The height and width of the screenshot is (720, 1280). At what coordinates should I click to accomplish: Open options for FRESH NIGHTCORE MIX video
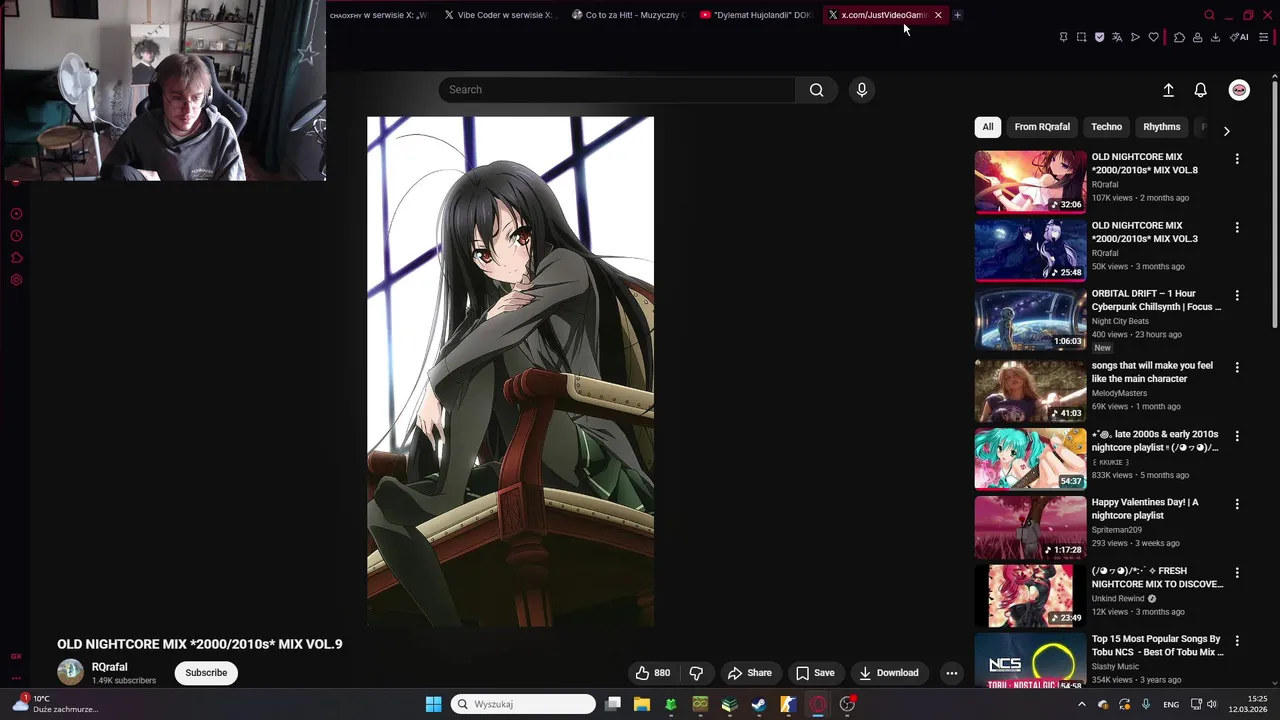tap(1237, 573)
